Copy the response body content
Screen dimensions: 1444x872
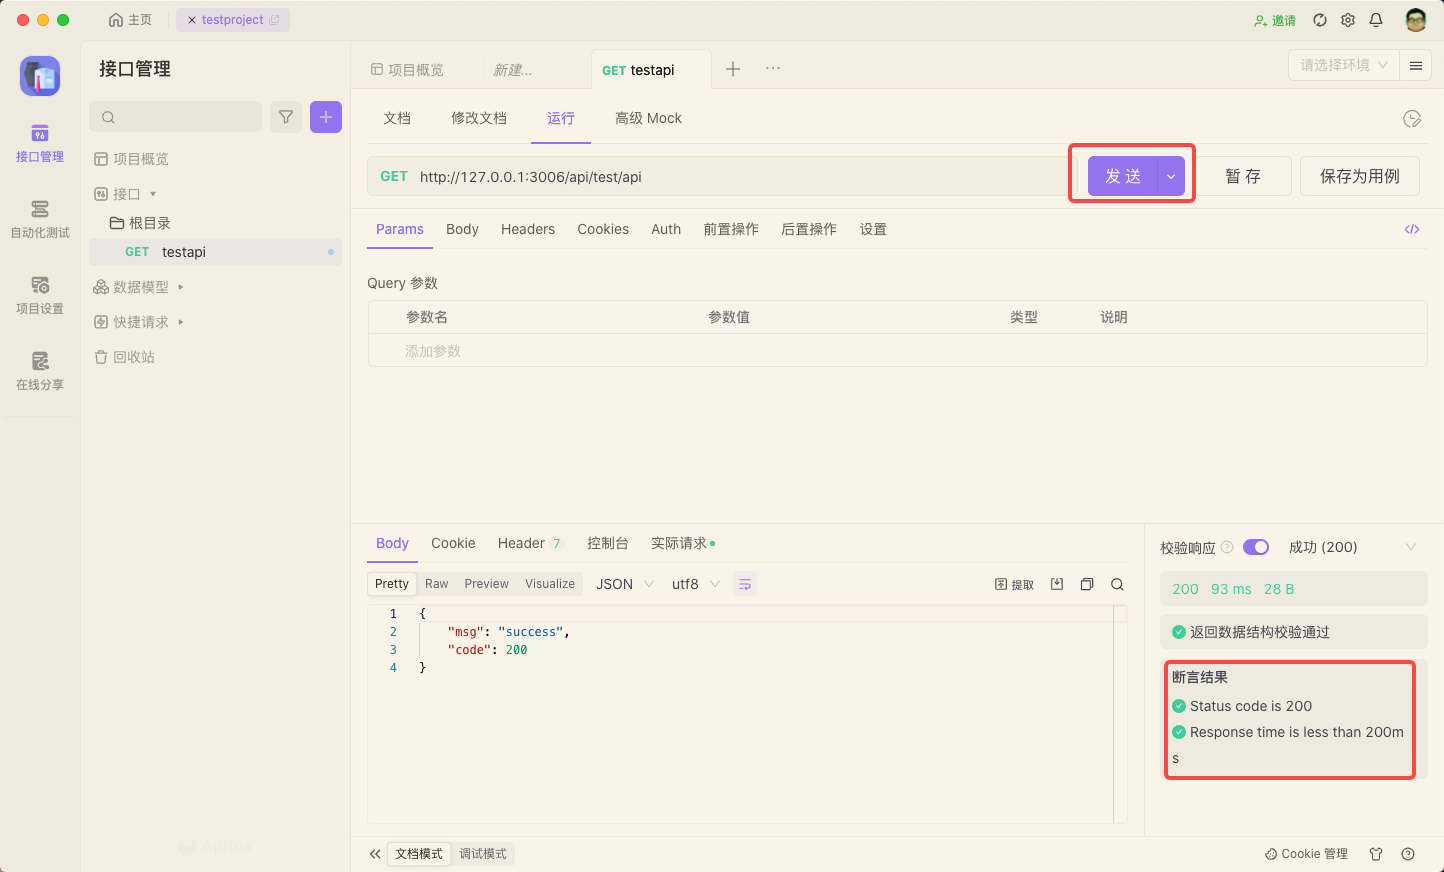click(1087, 584)
